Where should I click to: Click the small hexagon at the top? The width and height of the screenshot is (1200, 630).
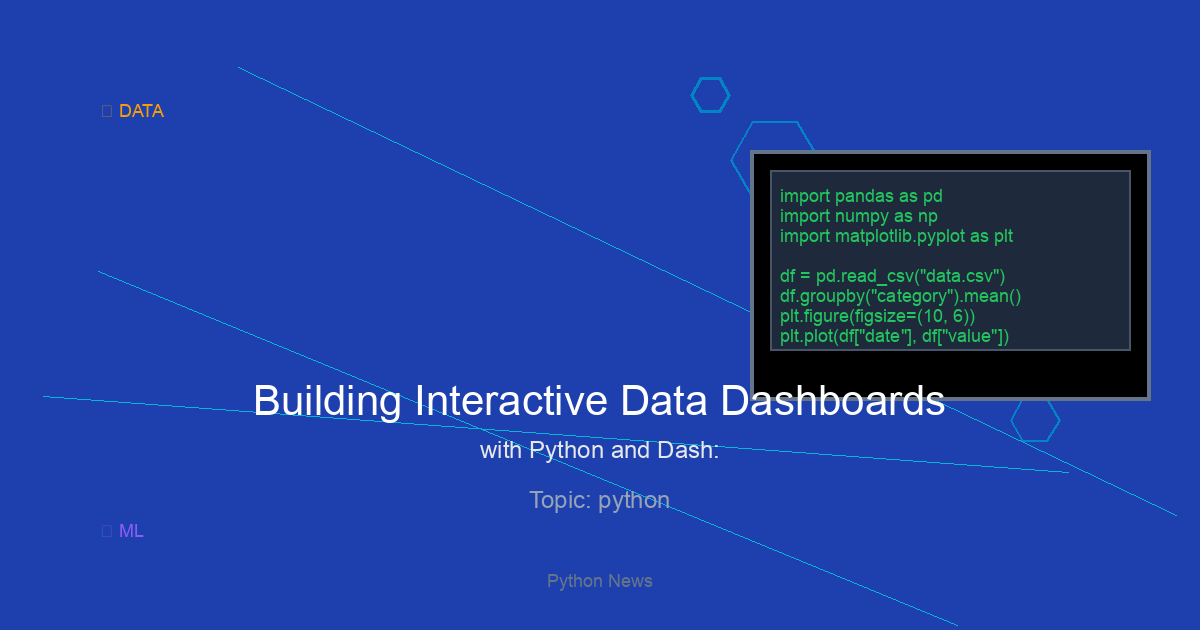(x=710, y=95)
